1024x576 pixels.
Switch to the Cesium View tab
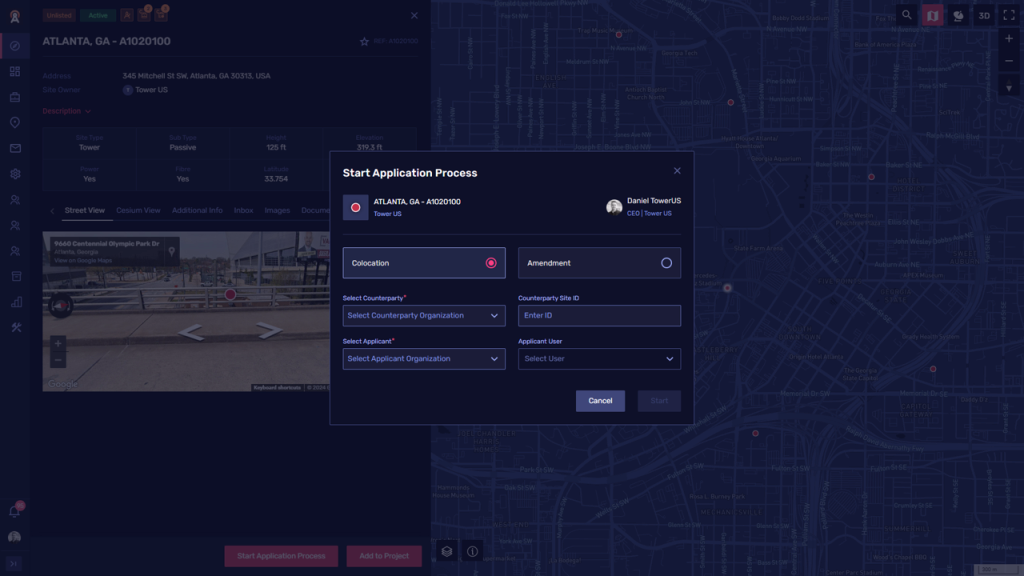click(x=138, y=211)
